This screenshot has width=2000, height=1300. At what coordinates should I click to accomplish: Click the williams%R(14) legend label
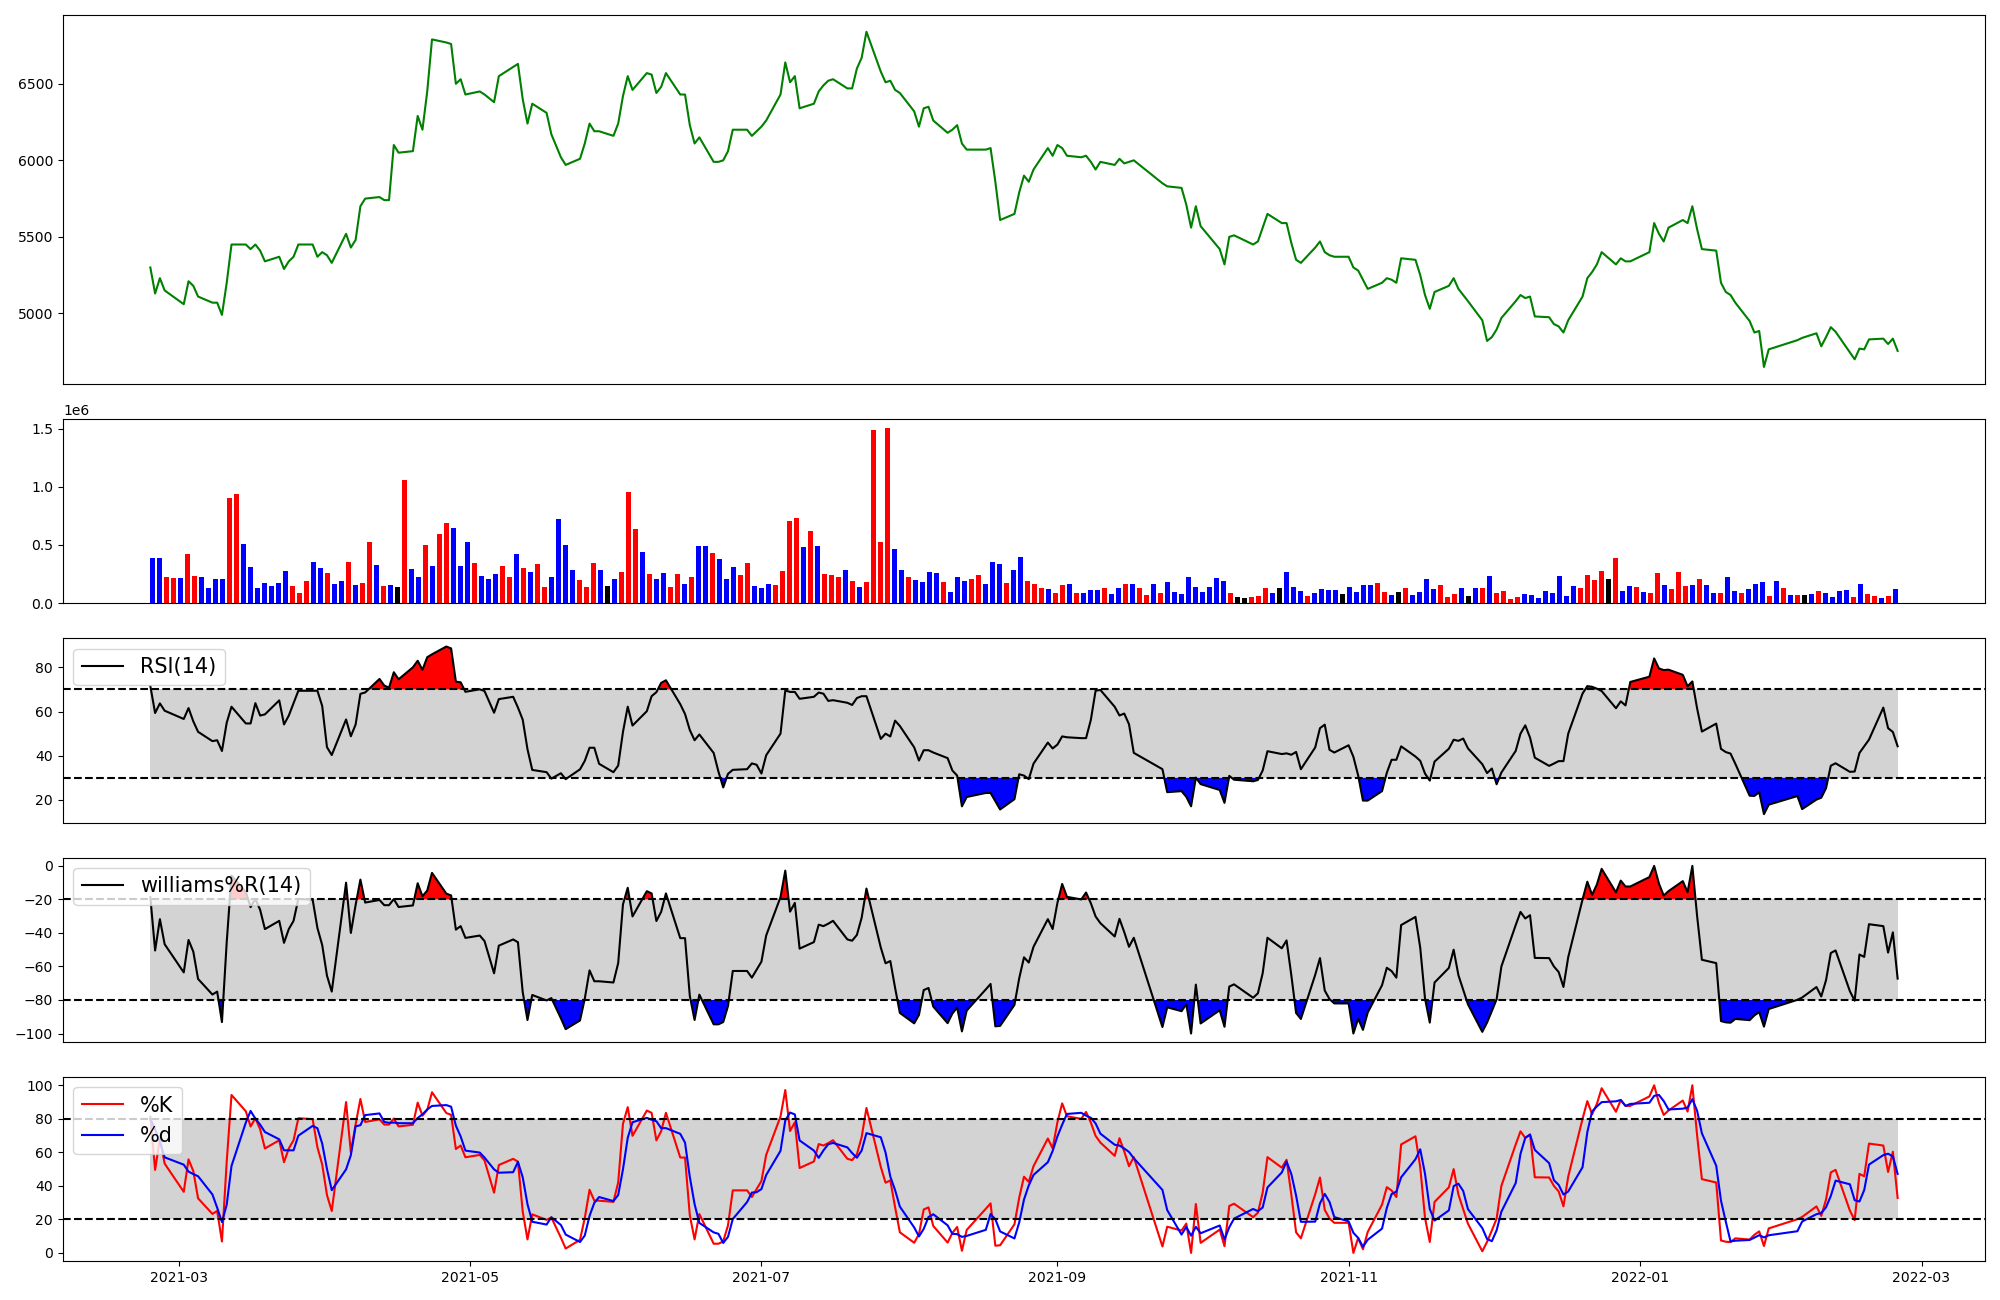(220, 885)
